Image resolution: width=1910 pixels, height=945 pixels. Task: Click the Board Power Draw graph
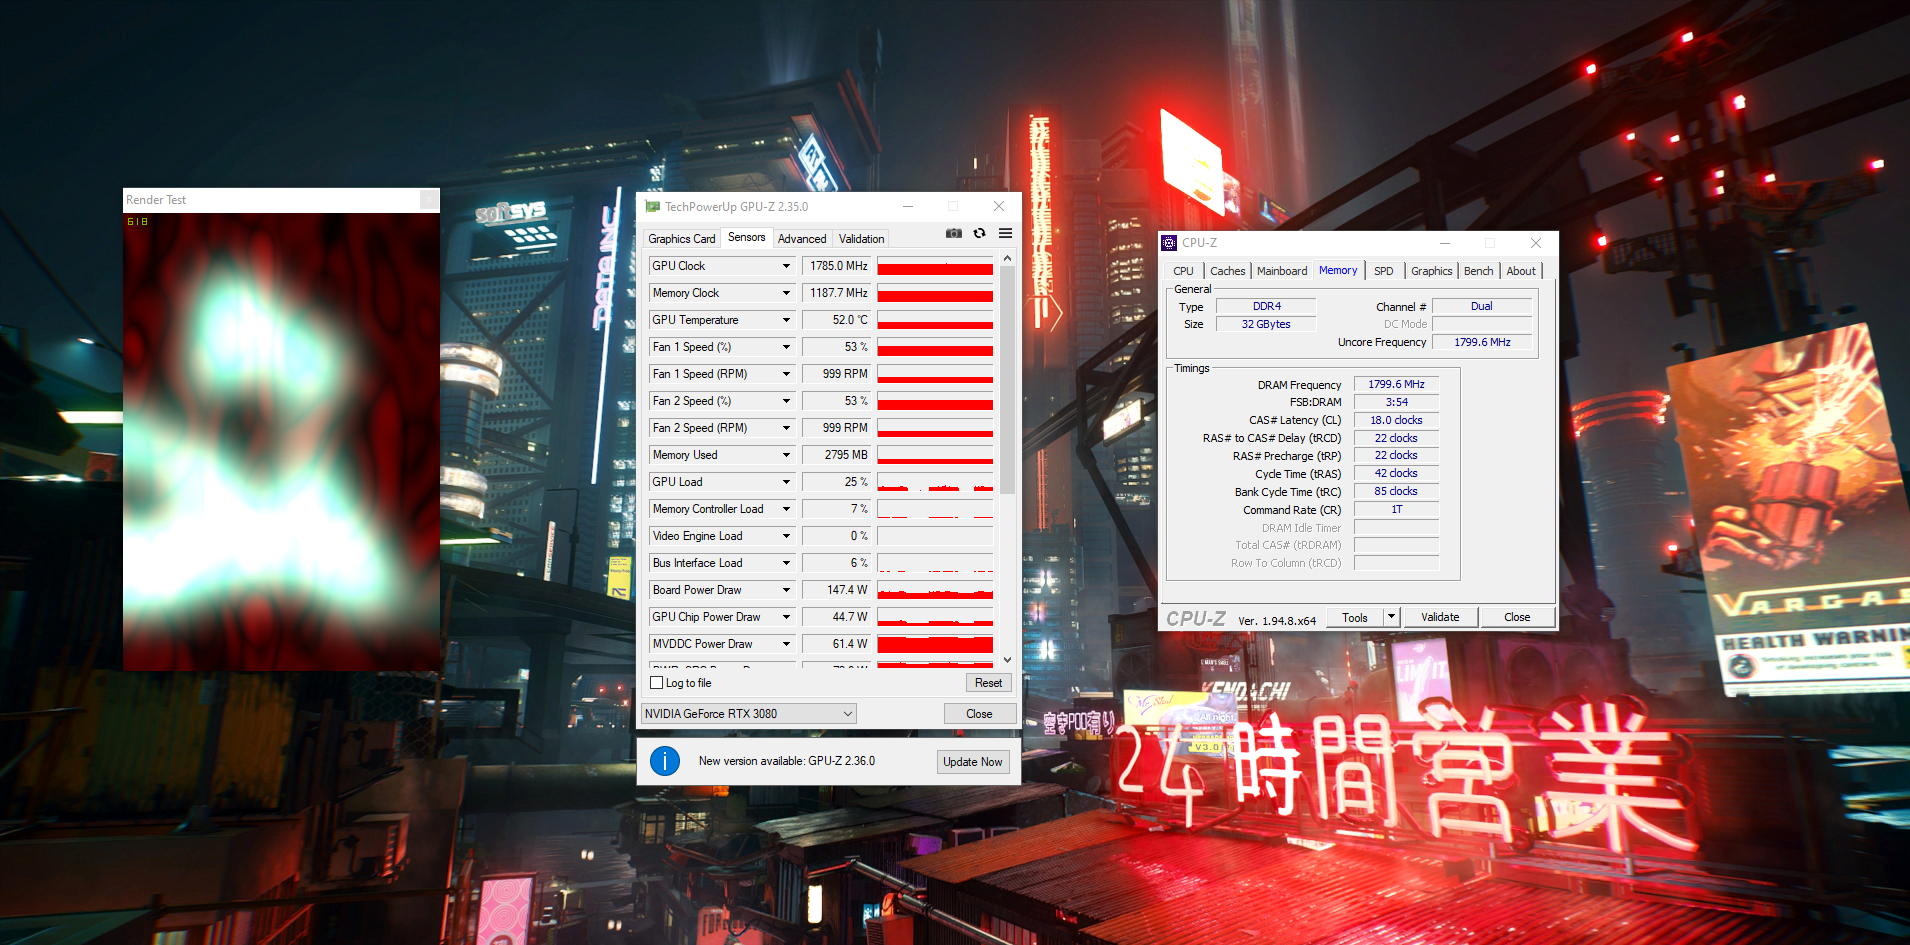pos(935,590)
